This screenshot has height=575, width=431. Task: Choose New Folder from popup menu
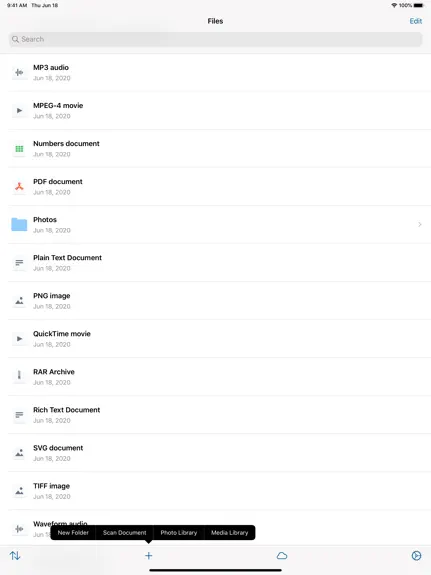[73, 532]
